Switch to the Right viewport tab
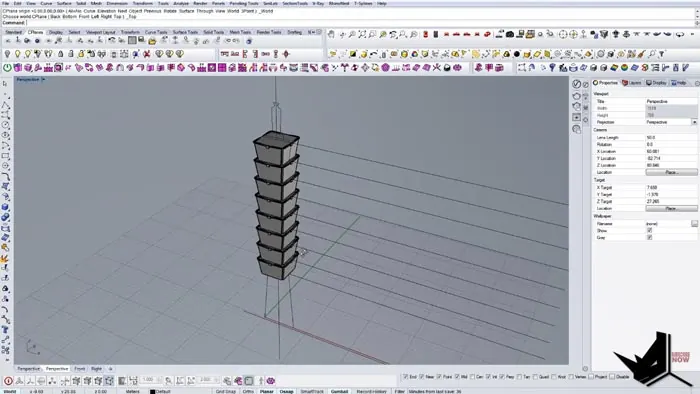 pos(96,369)
